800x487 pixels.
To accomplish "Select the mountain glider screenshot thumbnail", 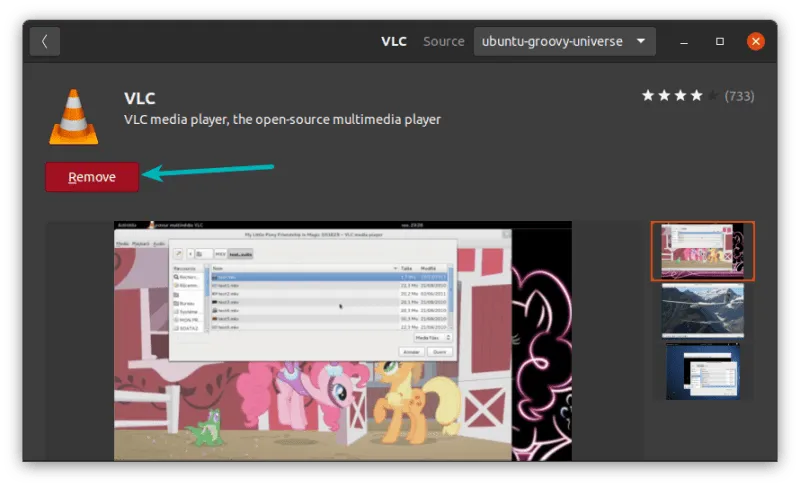I will pyautogui.click(x=702, y=311).
